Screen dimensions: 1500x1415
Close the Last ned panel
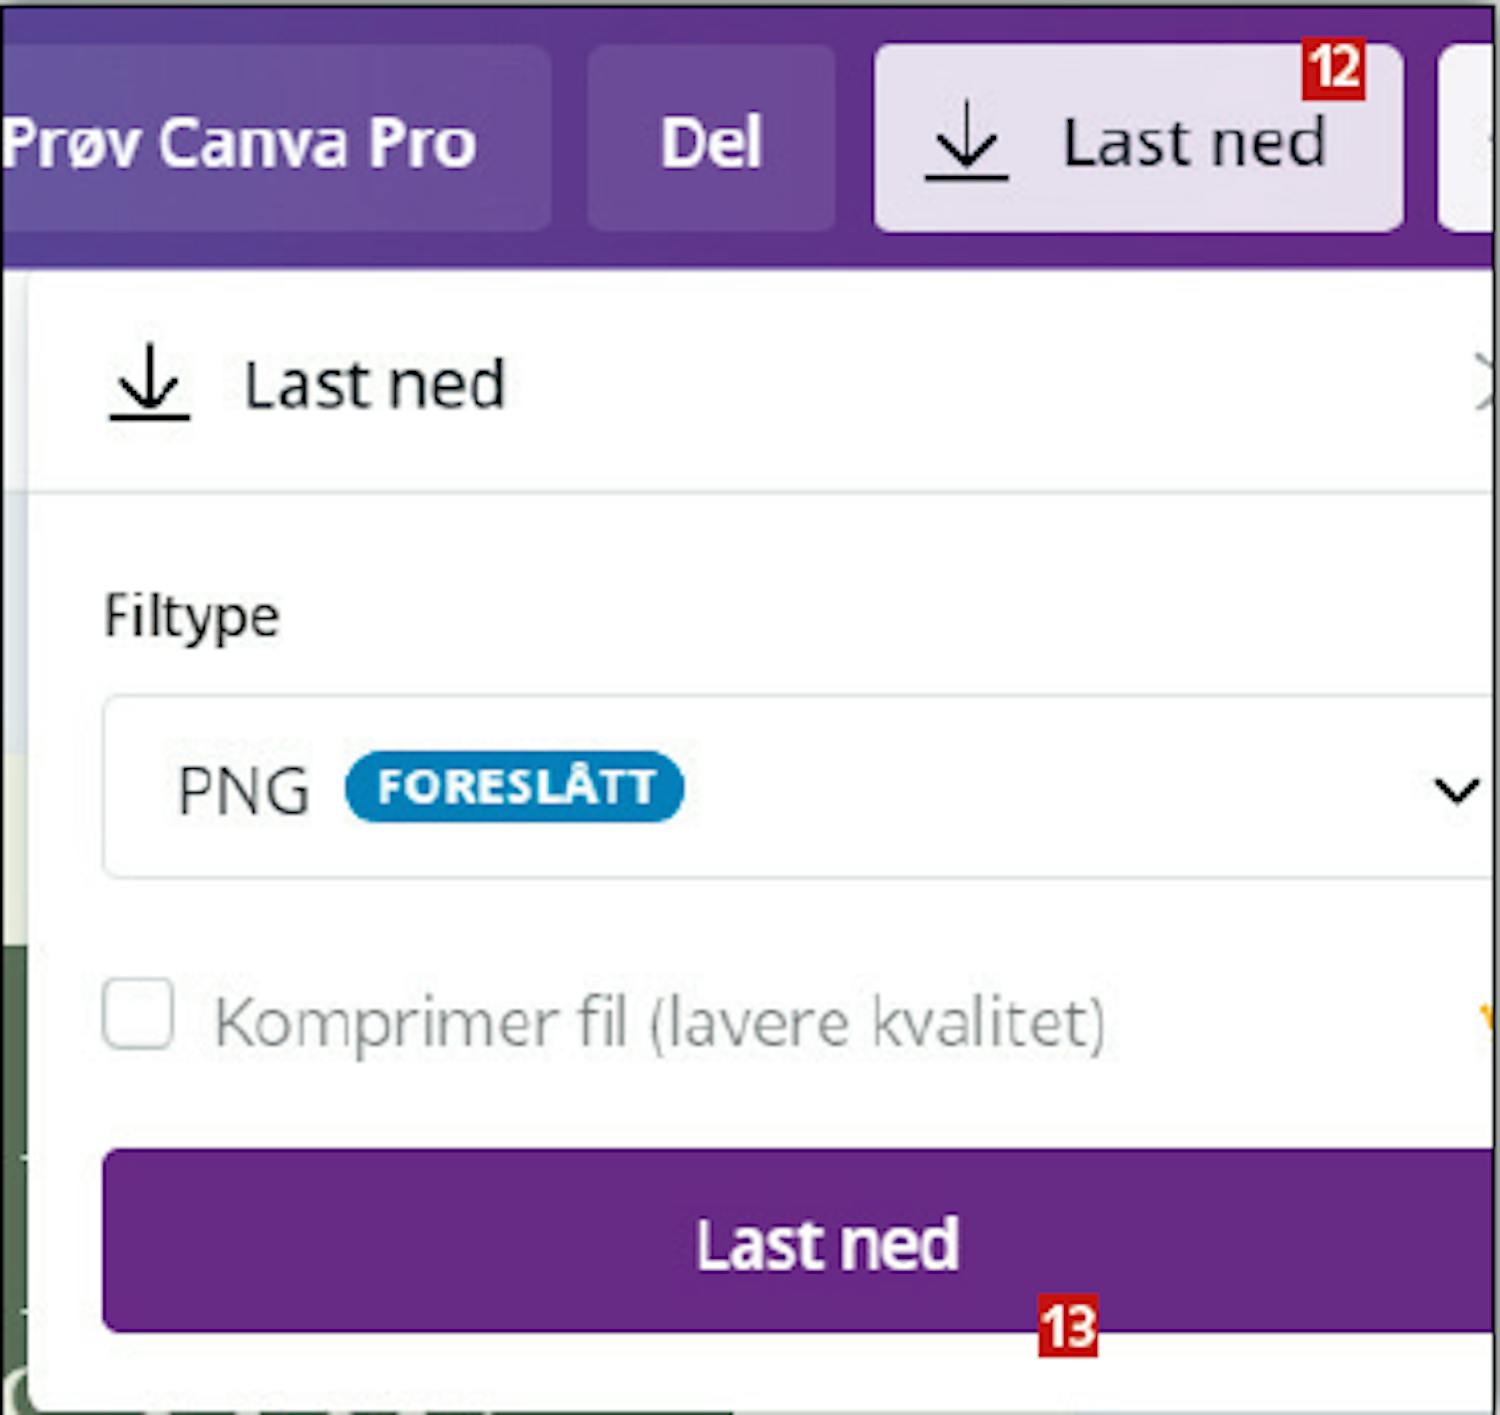point(1487,385)
